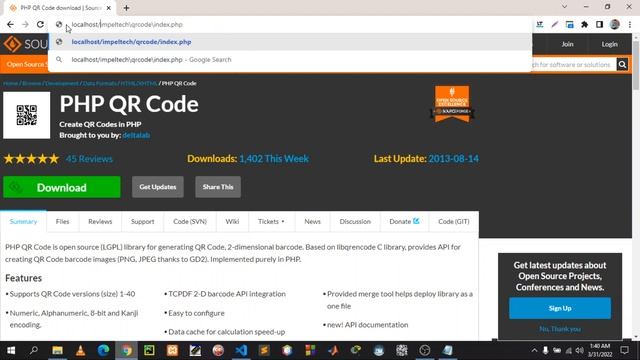Open the tab search chevron in title bar

[x=564, y=7]
